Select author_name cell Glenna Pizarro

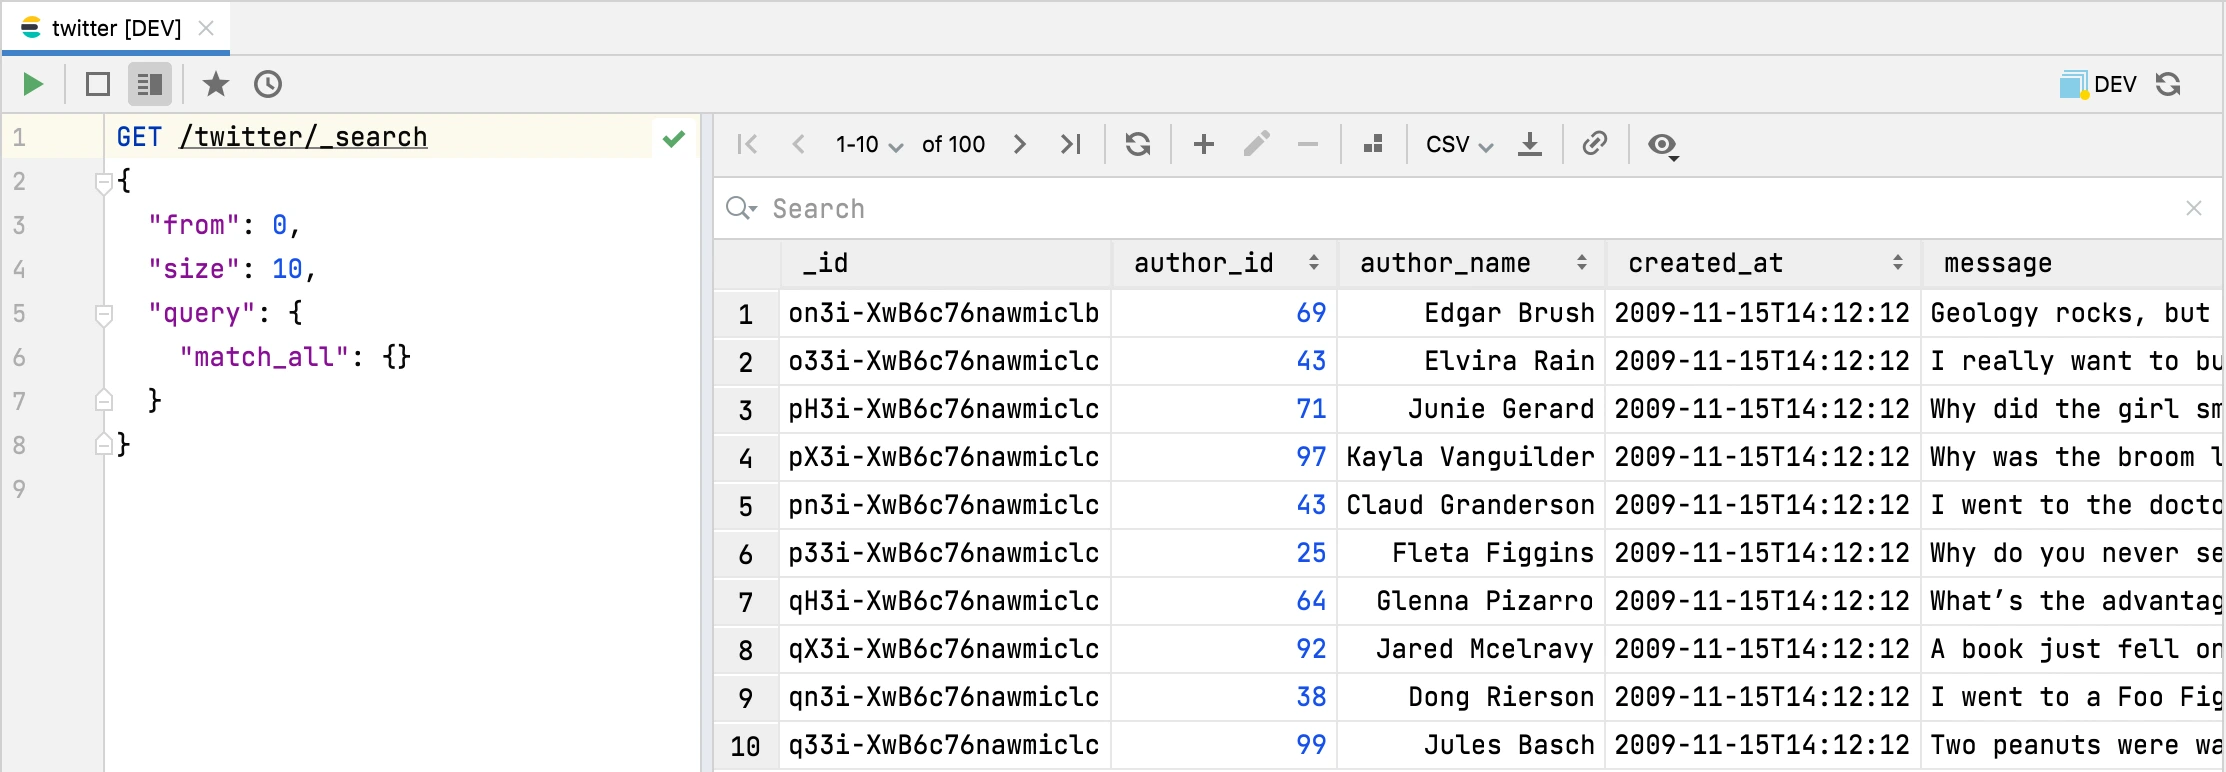[x=1472, y=601]
